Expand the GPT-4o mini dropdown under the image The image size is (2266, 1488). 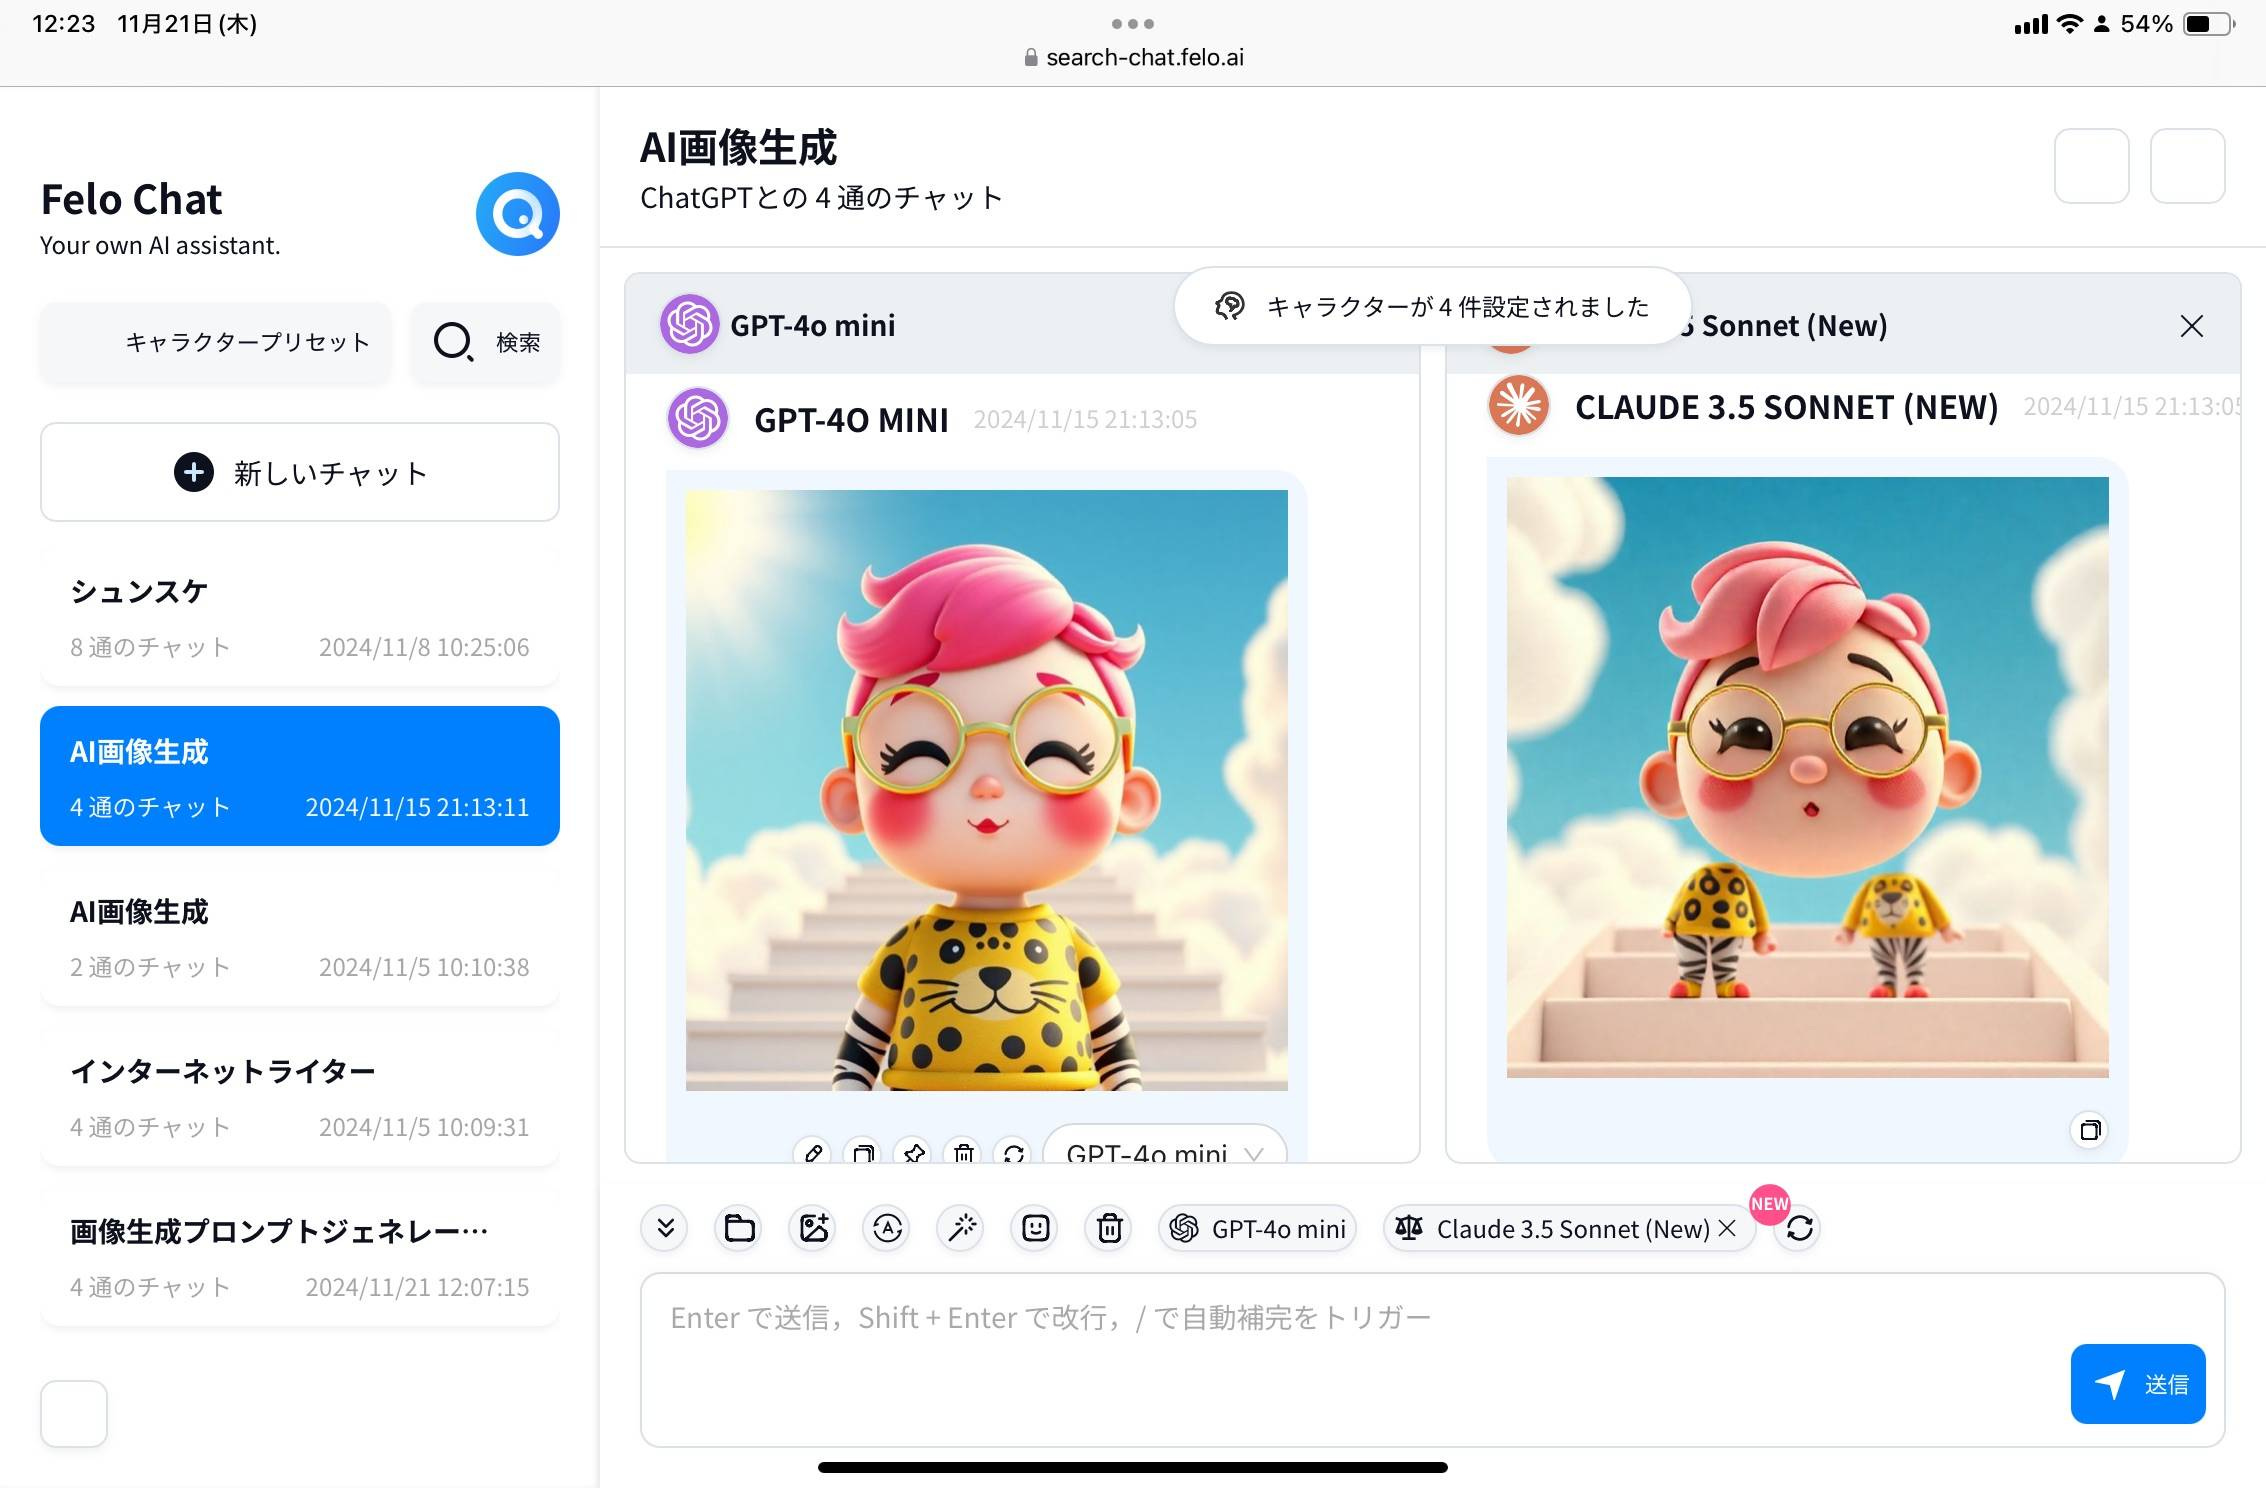click(x=1164, y=1152)
